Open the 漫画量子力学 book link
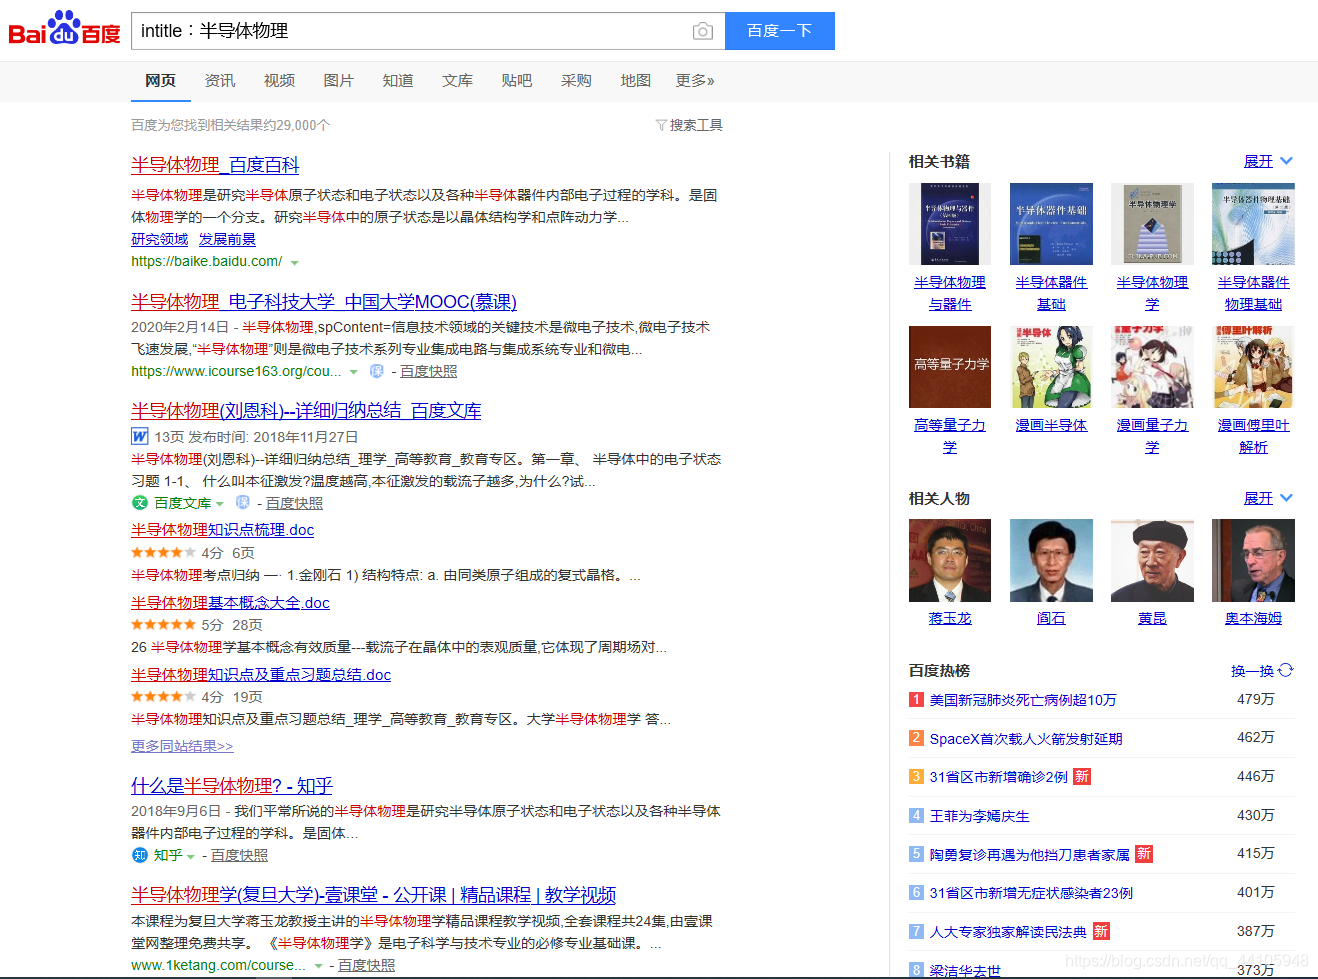The height and width of the screenshot is (979, 1318). [1152, 436]
